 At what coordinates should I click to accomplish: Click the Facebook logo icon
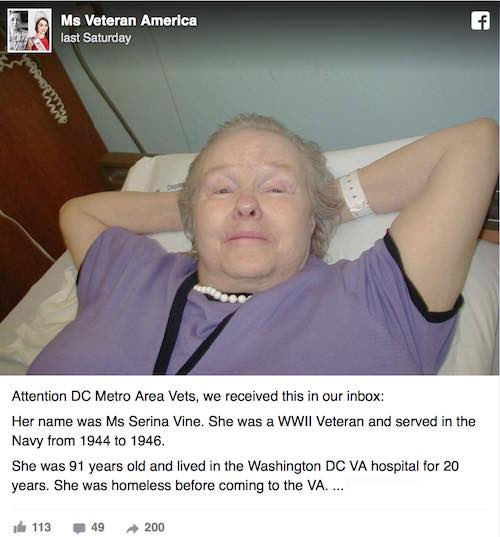pos(480,21)
